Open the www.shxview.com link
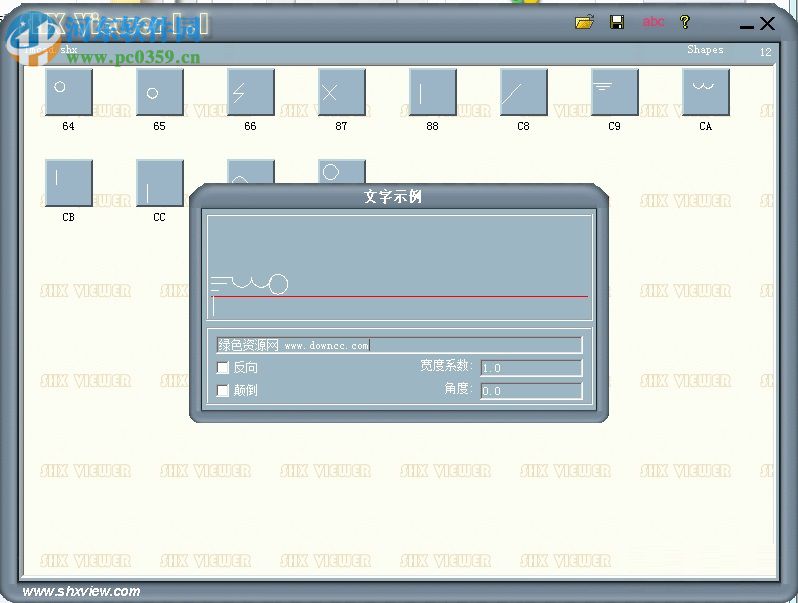Viewport: 798px width, 603px height. pyautogui.click(x=81, y=591)
